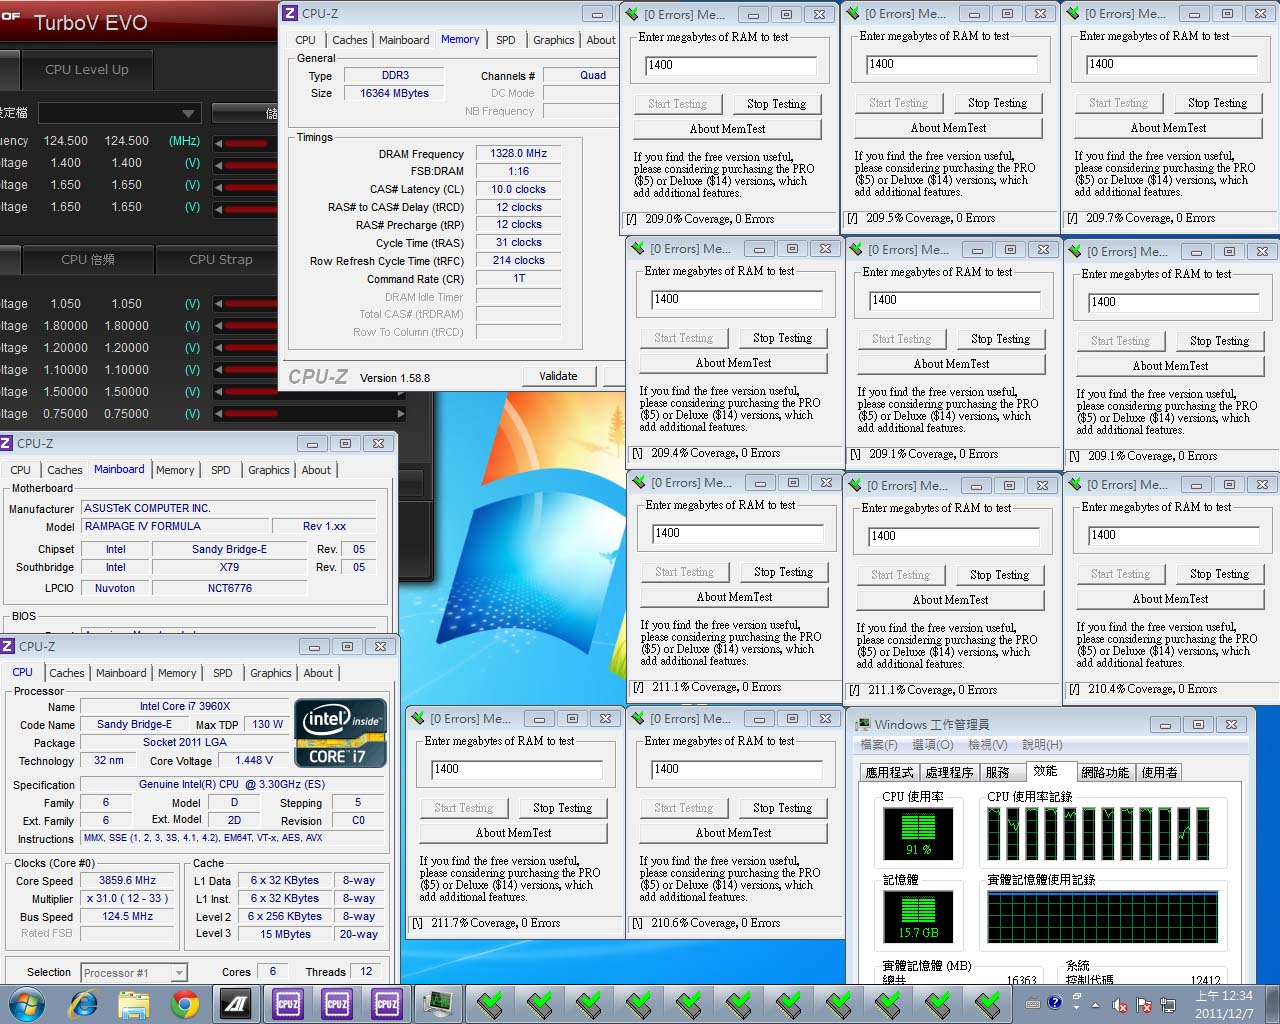The height and width of the screenshot is (1024, 1280).
Task: Select the Caches tab in the CPU-Z memory window
Action: coord(349,40)
